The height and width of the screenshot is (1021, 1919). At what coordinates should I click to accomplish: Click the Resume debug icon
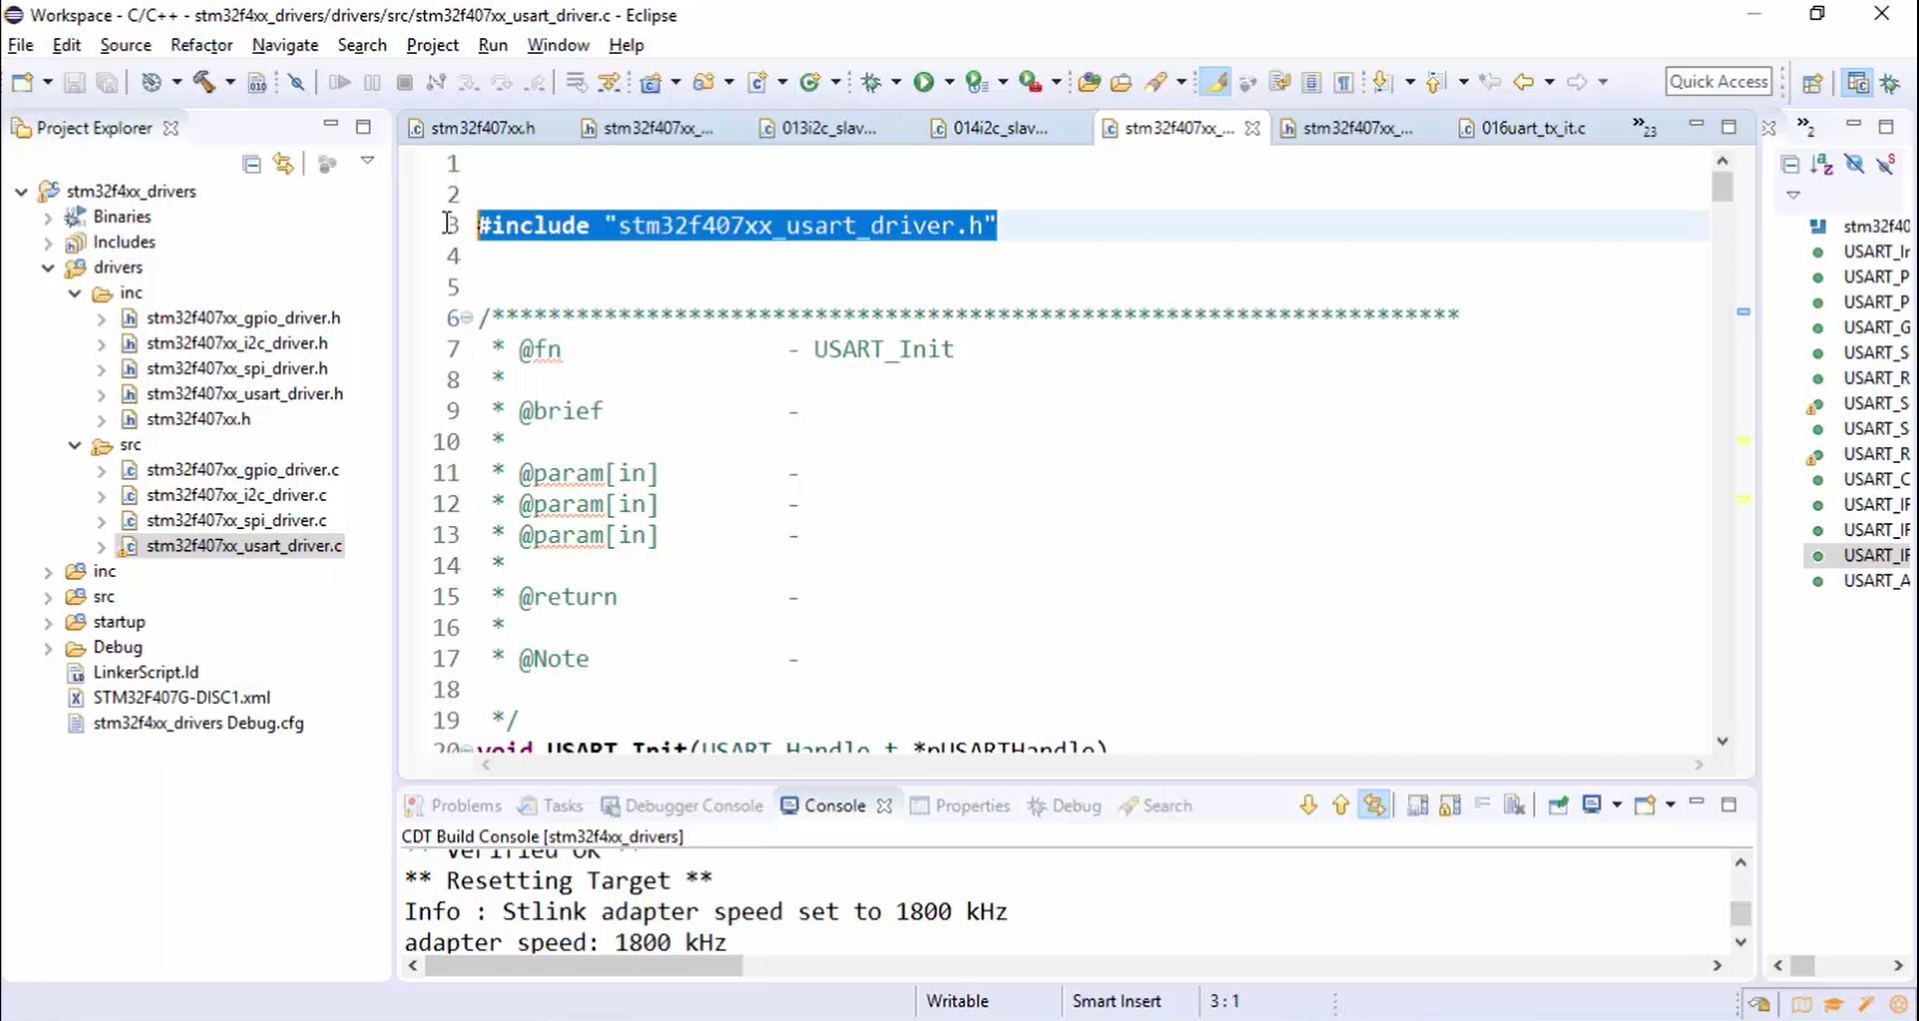339,82
